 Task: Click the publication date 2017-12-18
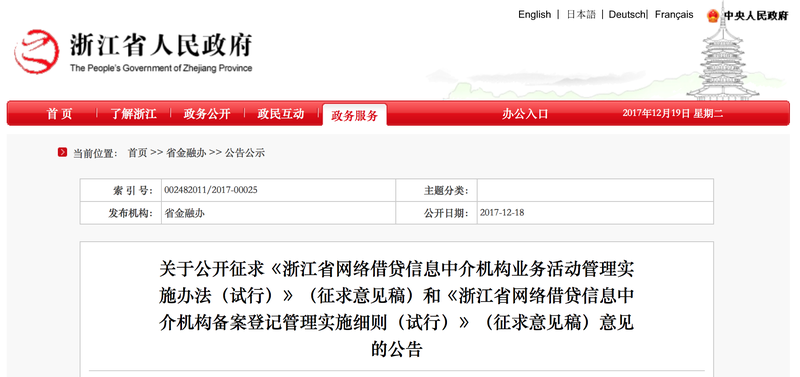tap(502, 213)
